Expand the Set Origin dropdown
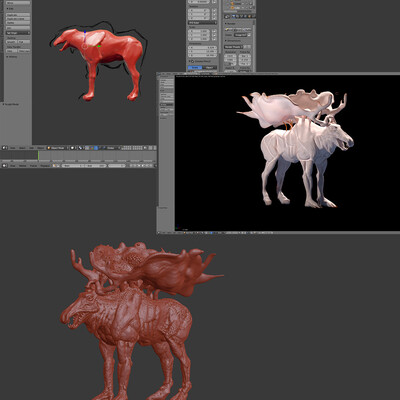 (x=18, y=33)
